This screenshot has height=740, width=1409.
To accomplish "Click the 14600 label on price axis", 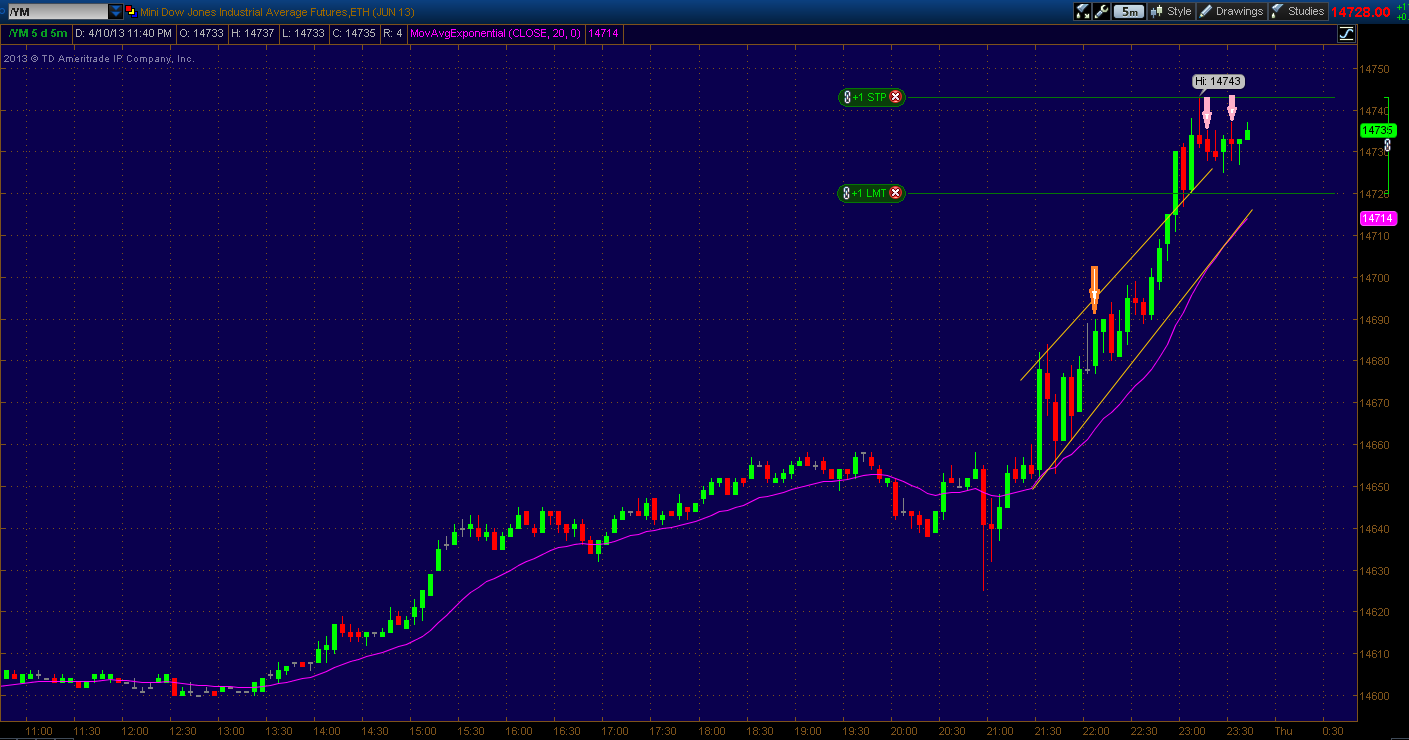I will click(x=1374, y=696).
